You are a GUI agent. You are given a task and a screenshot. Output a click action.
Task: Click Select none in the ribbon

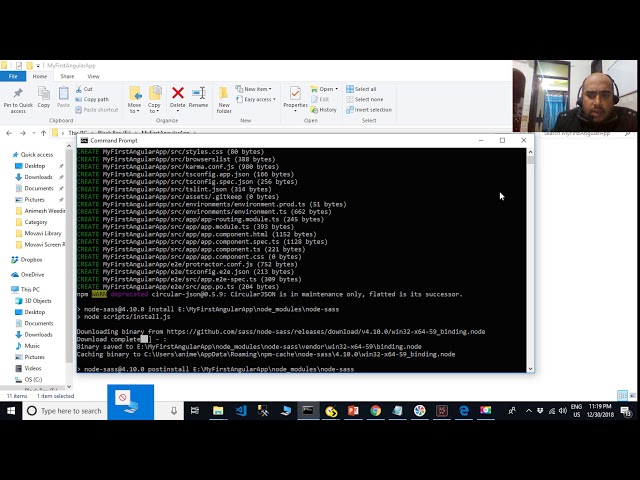pos(364,99)
